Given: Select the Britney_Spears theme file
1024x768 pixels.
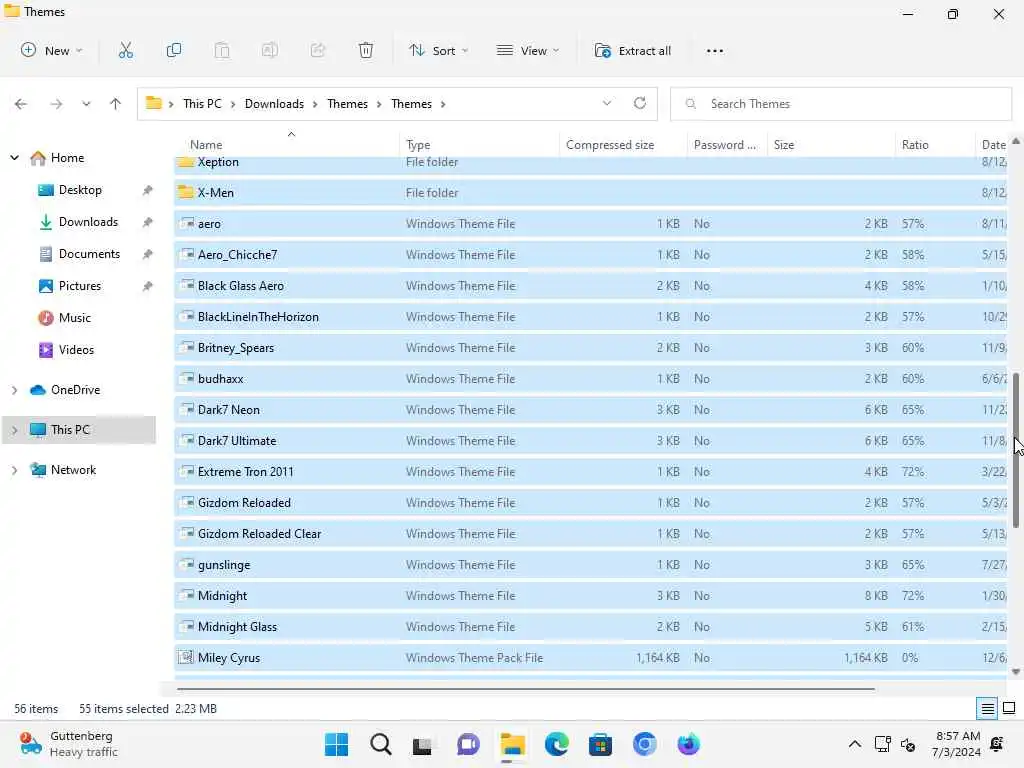Looking at the screenshot, I should coord(590,347).
